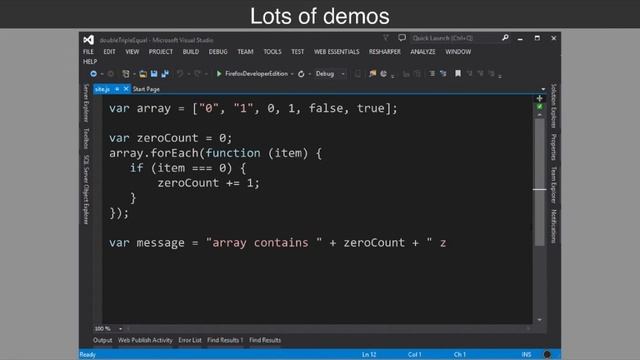Click the Clear bookmarks icon

[491, 74]
